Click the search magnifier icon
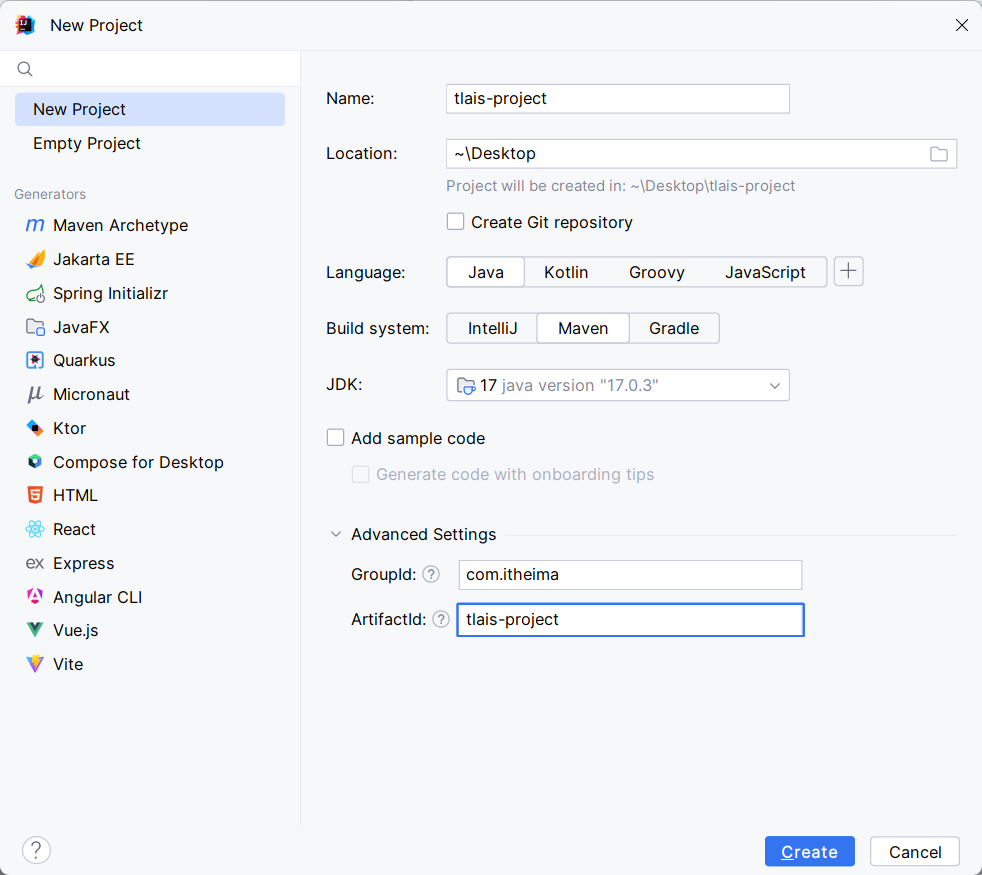This screenshot has height=875, width=982. pyautogui.click(x=24, y=69)
